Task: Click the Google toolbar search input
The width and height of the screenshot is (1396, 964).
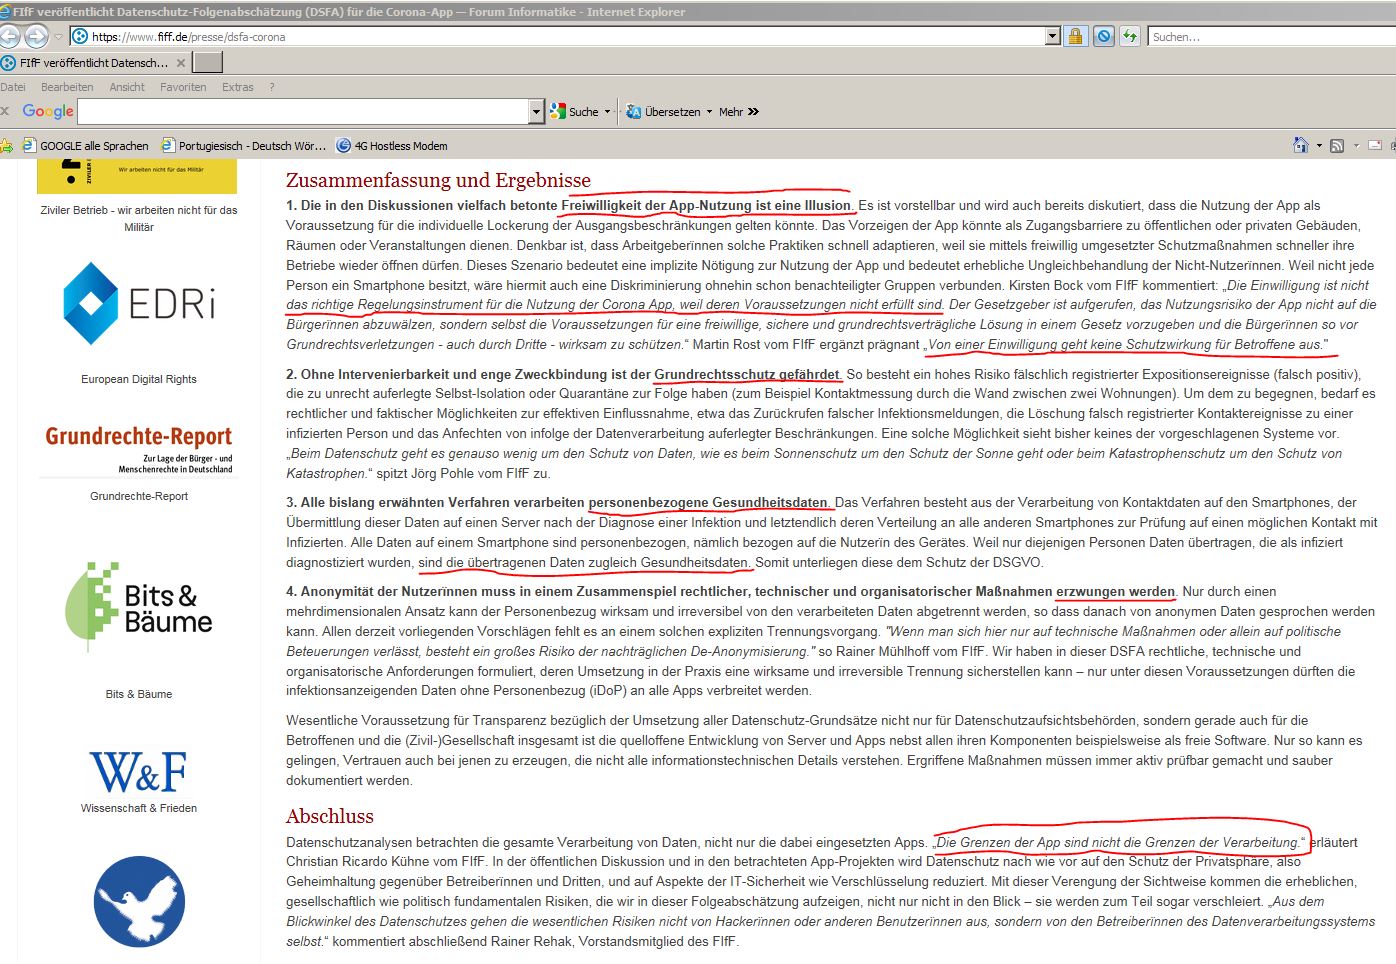Action: coord(303,111)
